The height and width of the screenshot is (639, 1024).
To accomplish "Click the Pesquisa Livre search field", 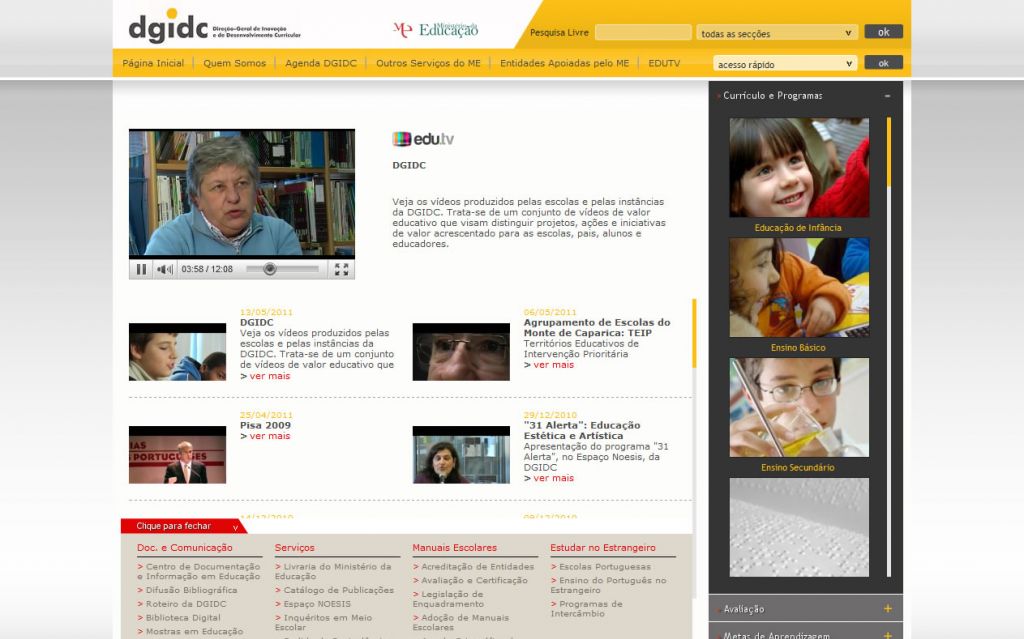I will 643,33.
